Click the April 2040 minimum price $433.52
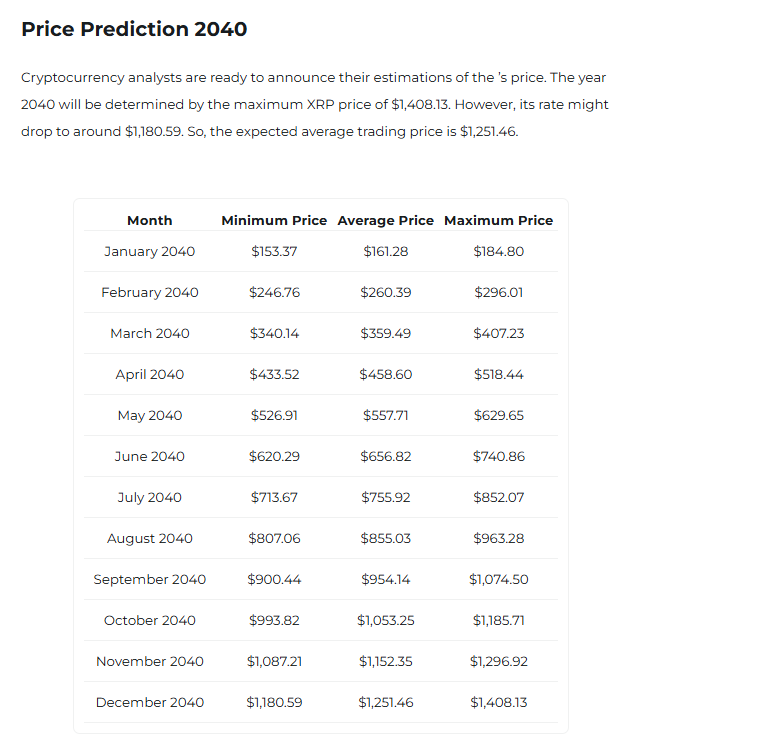 (274, 374)
